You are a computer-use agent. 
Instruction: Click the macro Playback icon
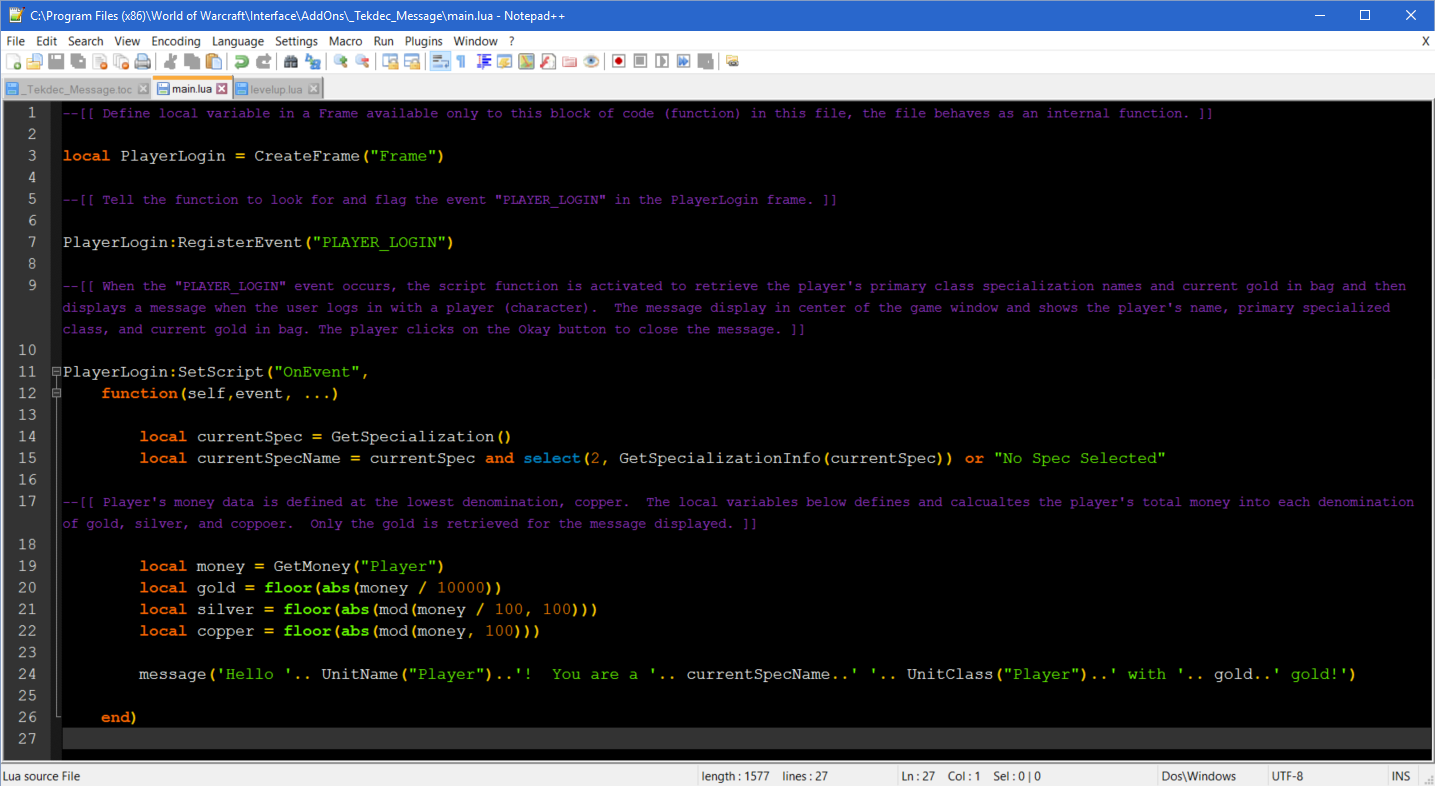pos(662,61)
